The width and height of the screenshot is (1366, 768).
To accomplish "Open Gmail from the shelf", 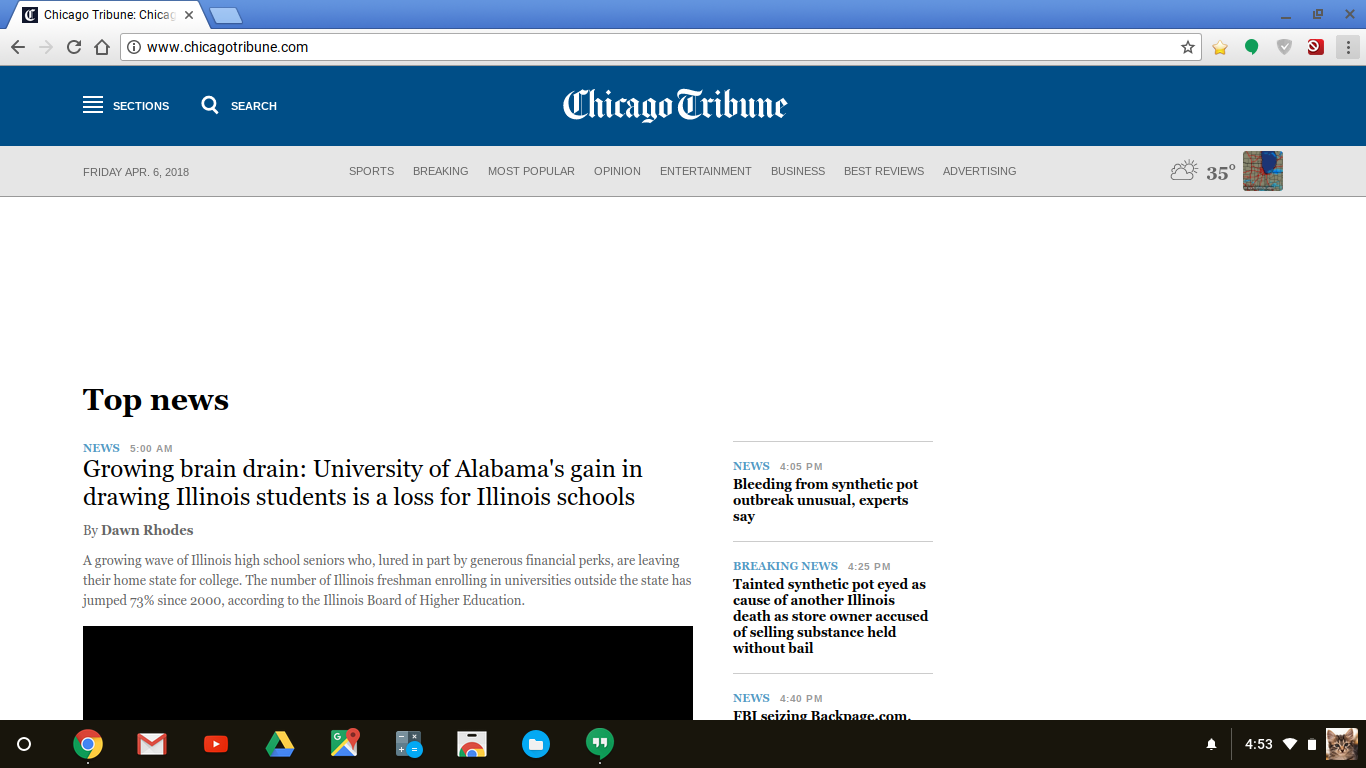I will [x=152, y=744].
